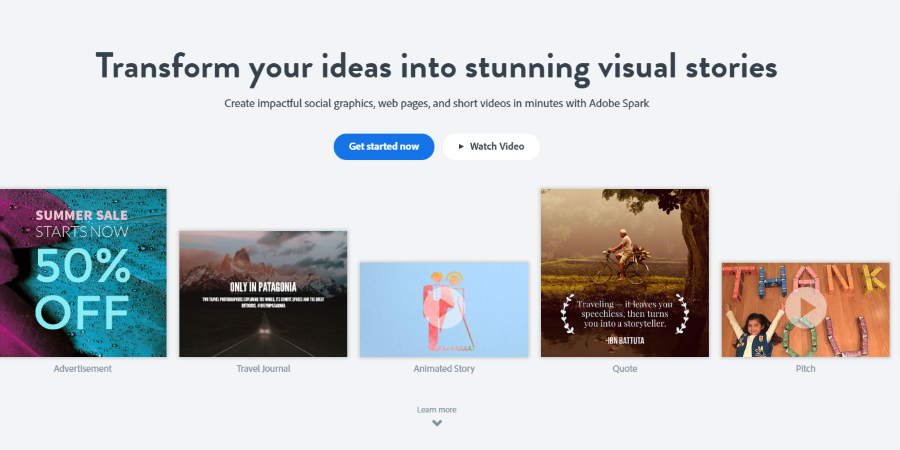Open the Only in Patagonia thumbnail

pyautogui.click(x=263, y=293)
